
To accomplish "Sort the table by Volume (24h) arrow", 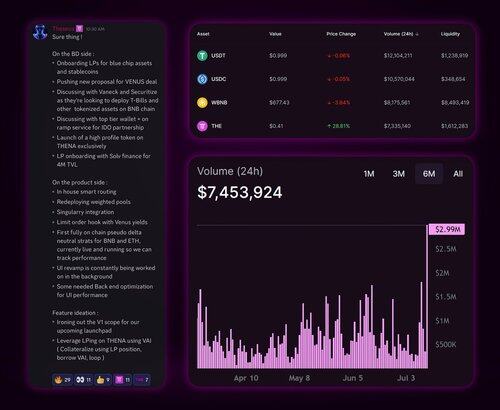I will click(417, 34).
